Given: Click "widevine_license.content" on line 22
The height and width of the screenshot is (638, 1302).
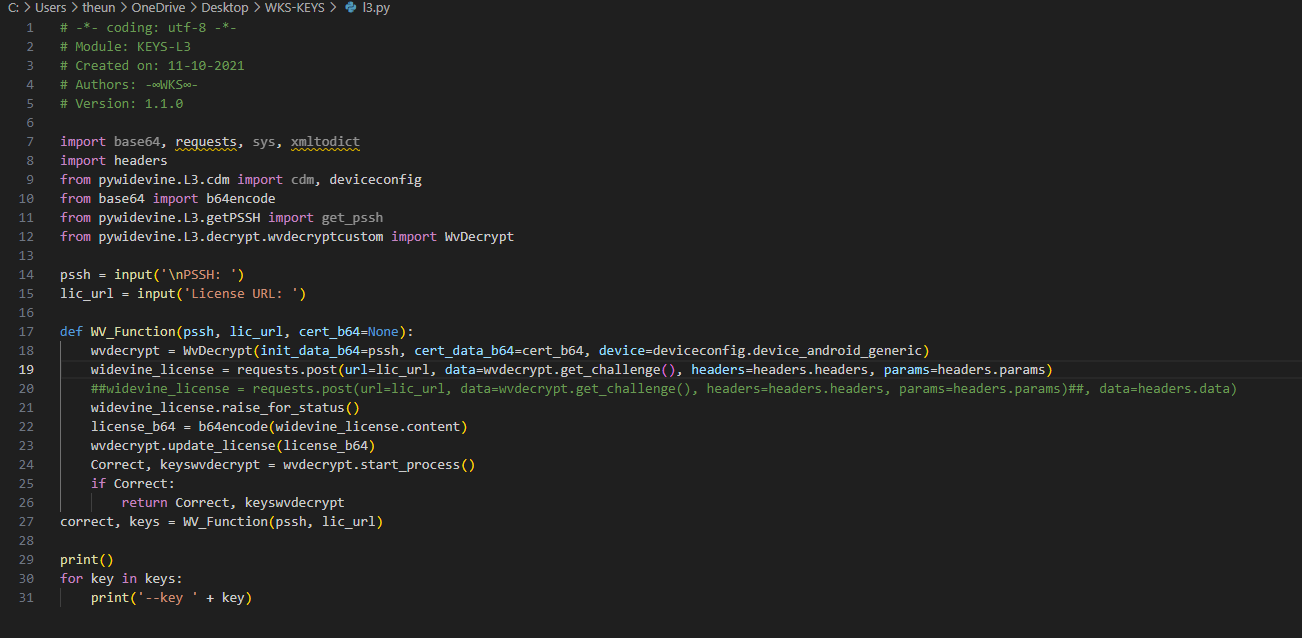Looking at the screenshot, I should coord(367,427).
